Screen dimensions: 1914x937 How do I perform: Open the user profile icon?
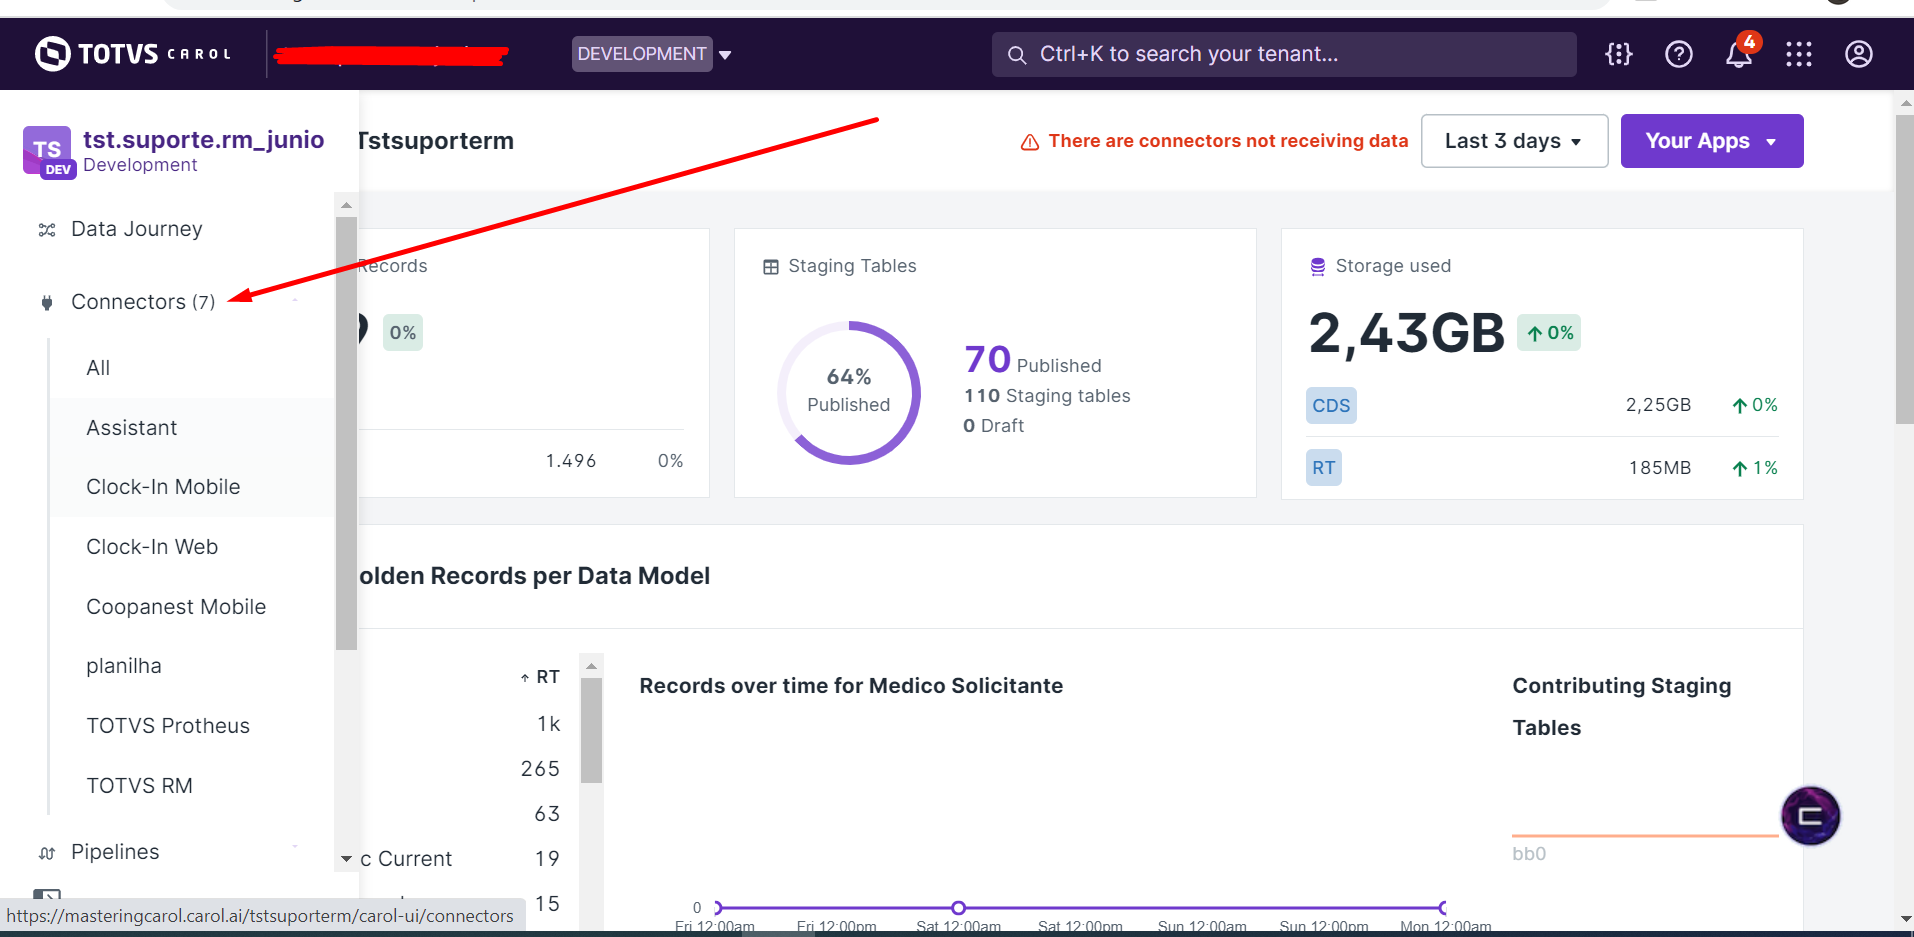point(1858,54)
